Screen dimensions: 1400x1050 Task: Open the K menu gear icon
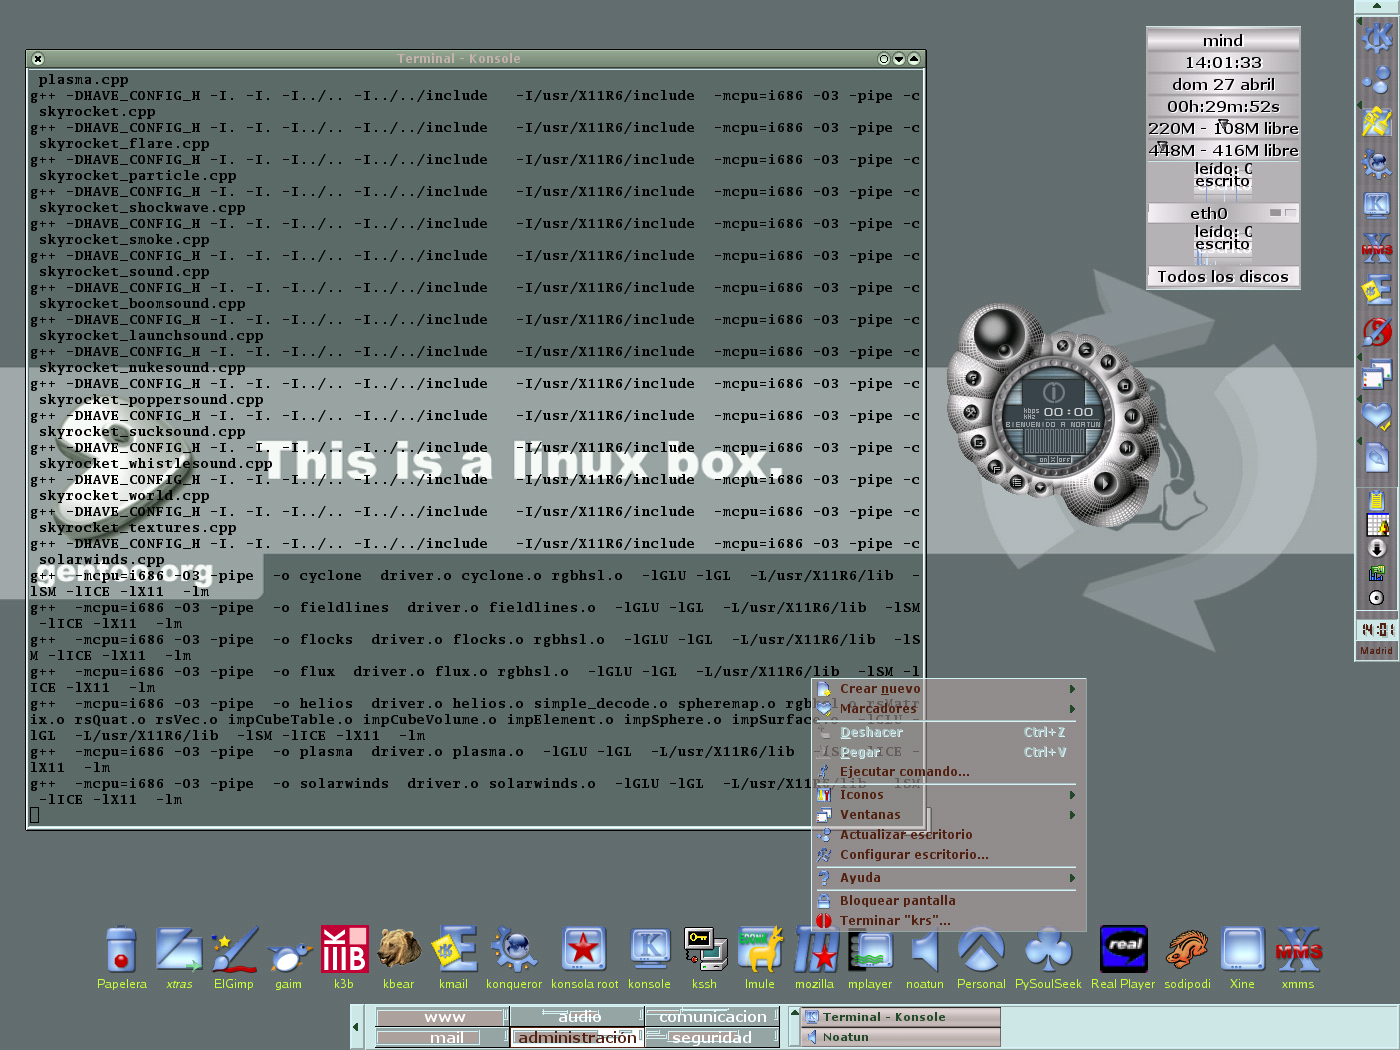pos(1377,38)
